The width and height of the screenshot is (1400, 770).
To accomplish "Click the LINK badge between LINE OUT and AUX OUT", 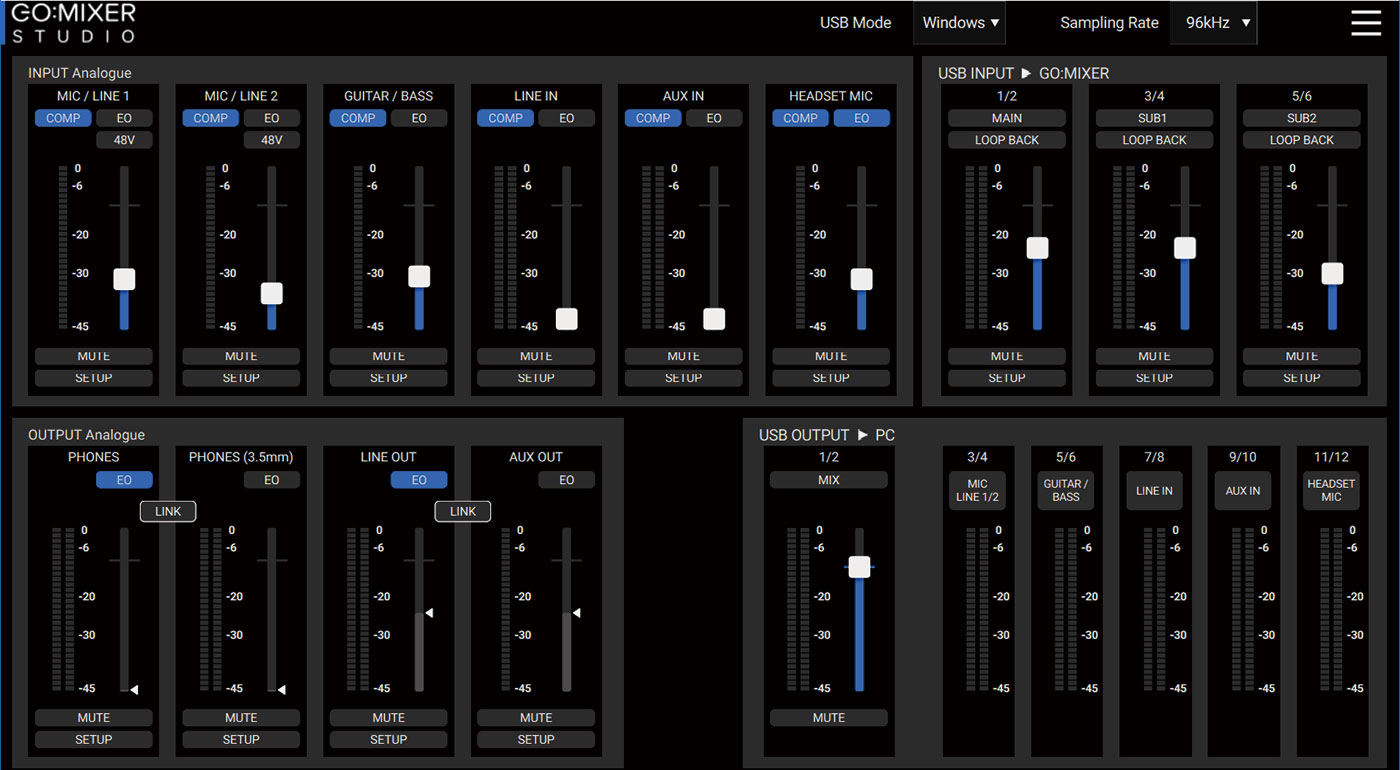I will [x=463, y=511].
